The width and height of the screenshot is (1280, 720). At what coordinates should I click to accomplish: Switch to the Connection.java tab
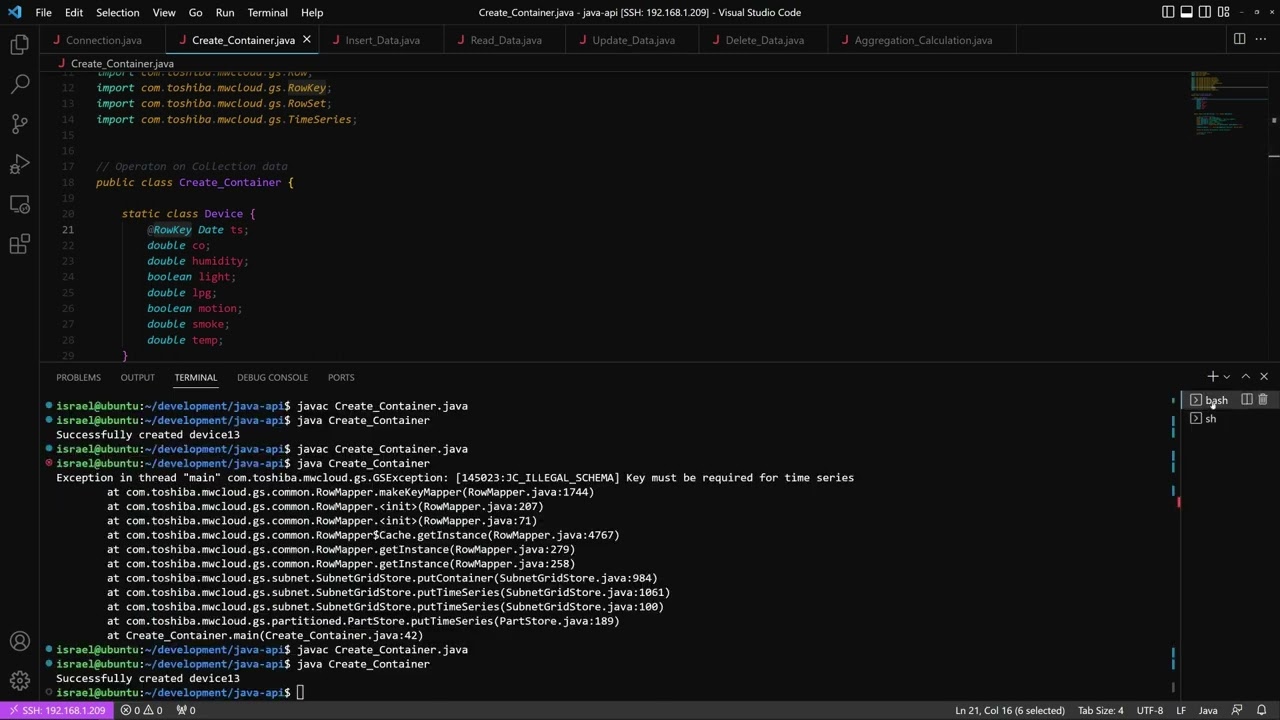click(x=103, y=40)
